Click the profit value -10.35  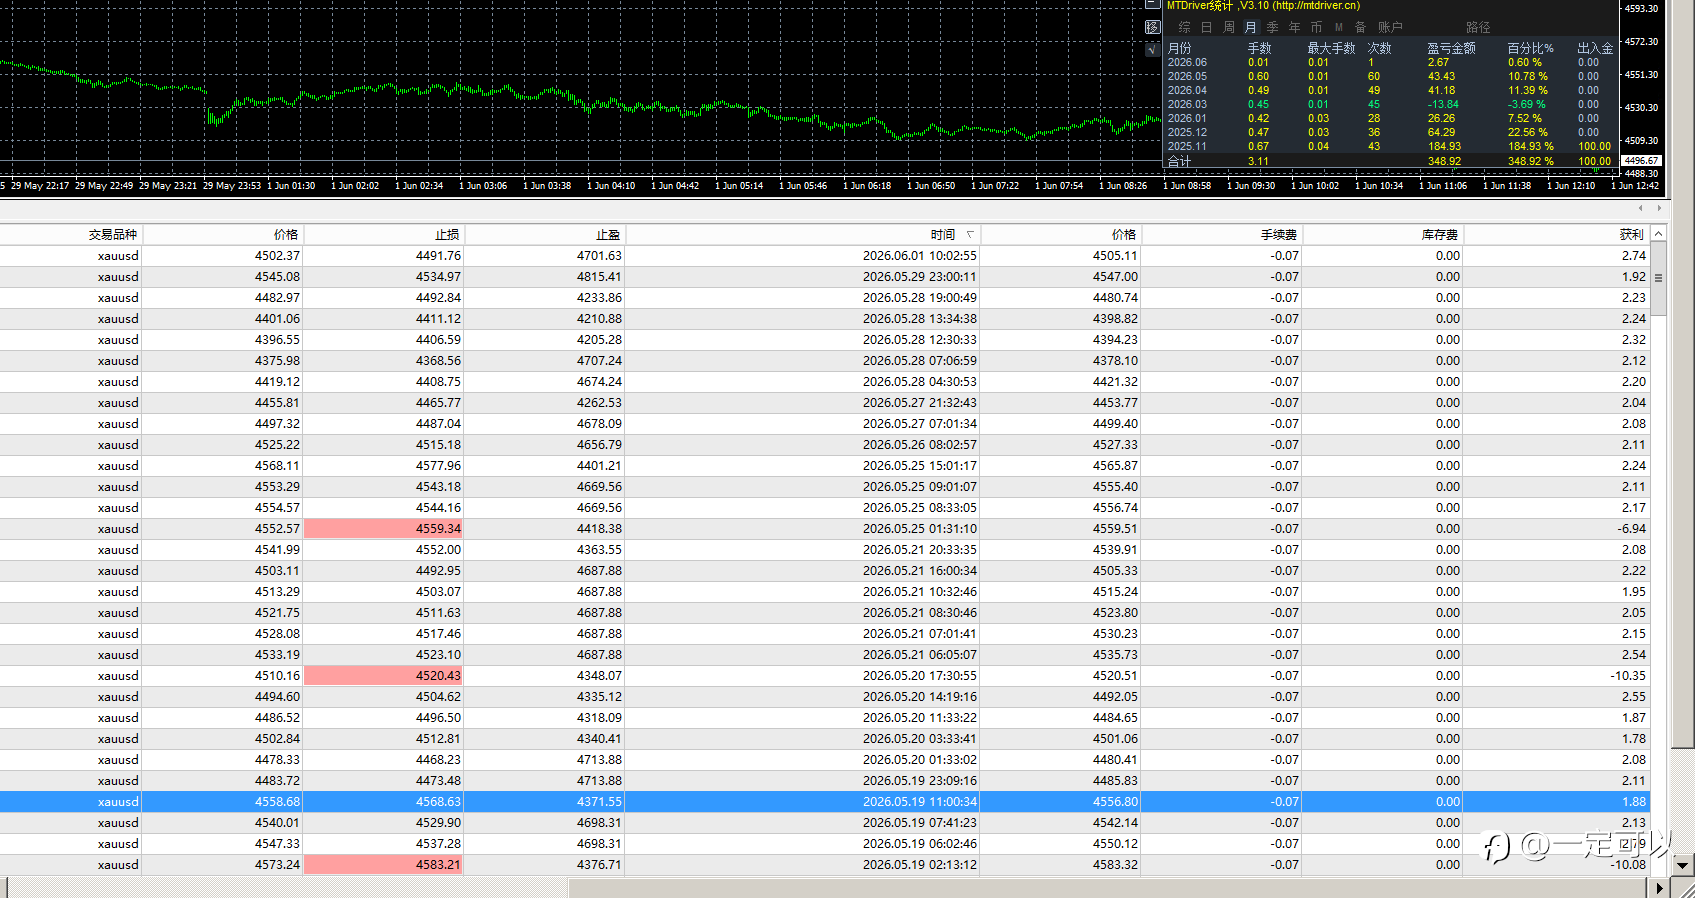click(1628, 676)
